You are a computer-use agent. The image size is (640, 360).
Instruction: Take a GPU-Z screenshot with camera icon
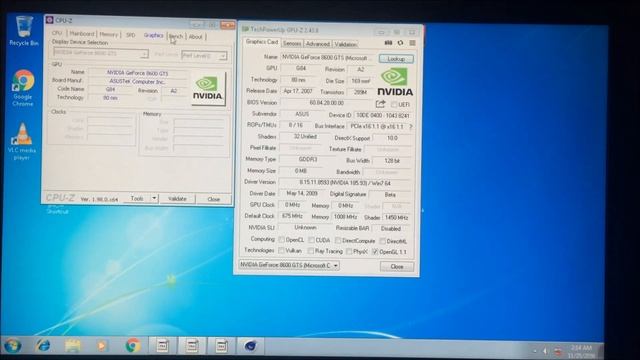[388, 43]
